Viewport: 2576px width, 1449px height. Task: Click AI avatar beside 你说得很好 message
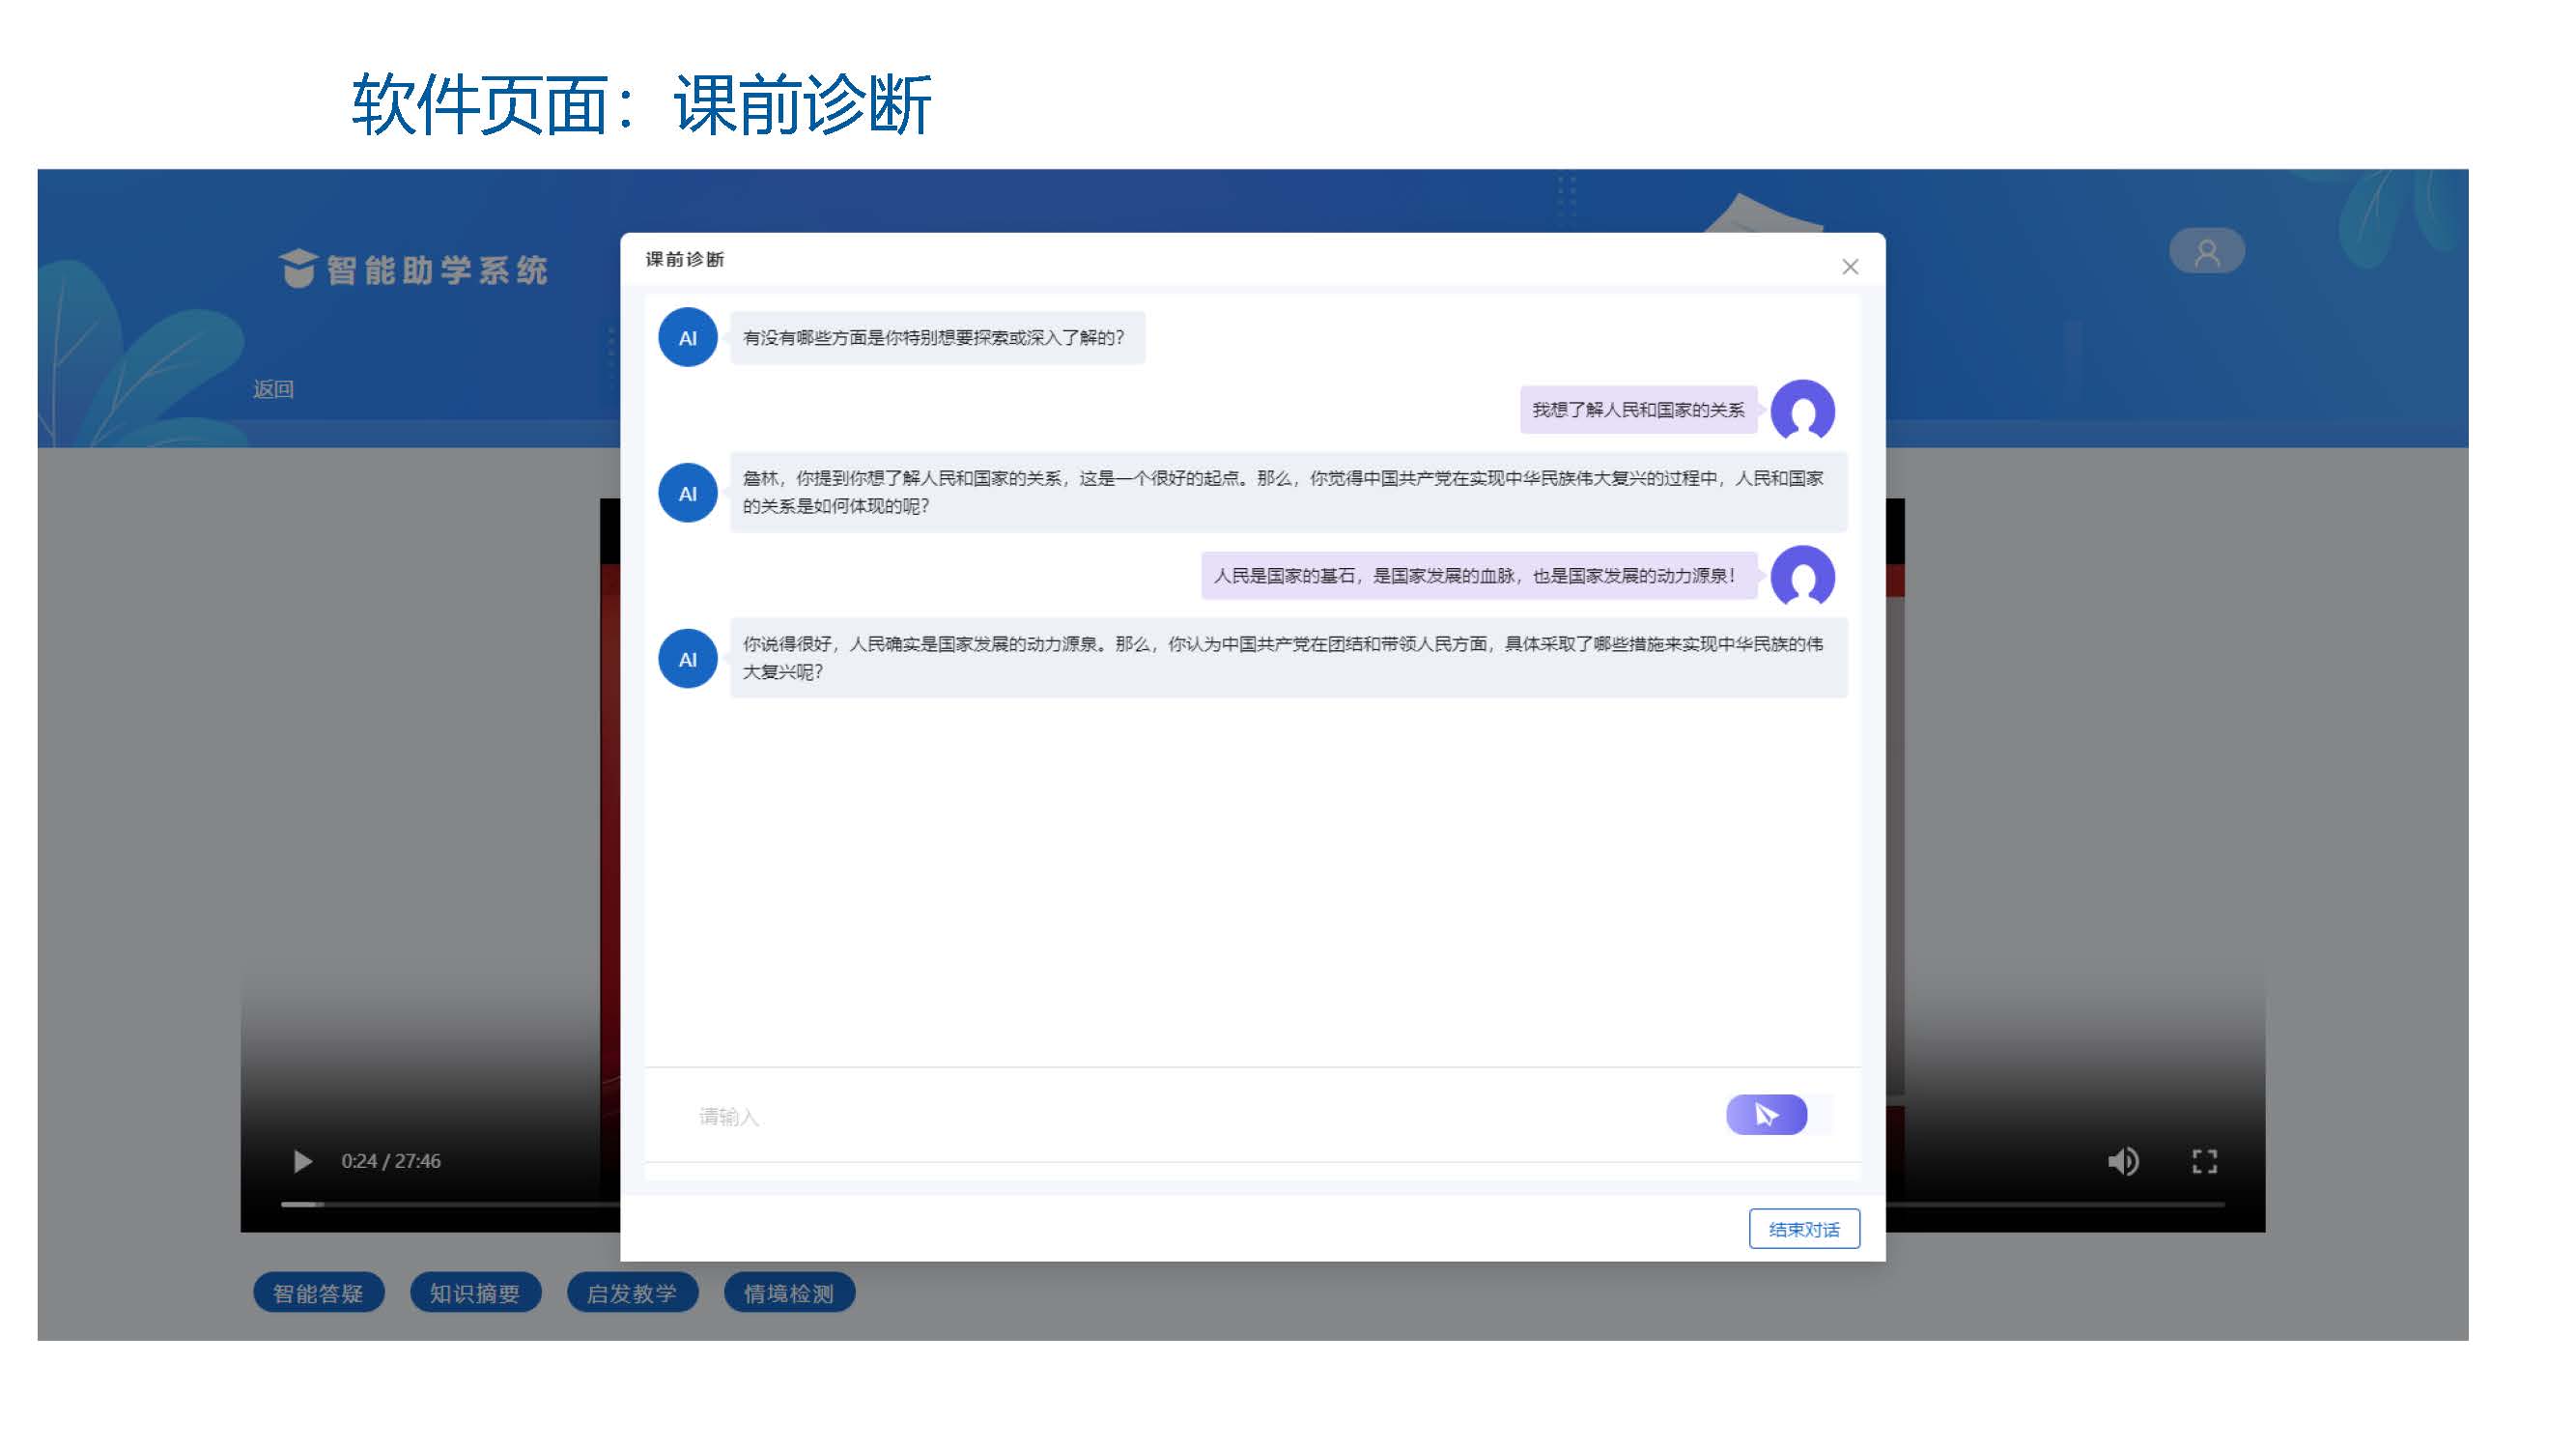point(687,659)
